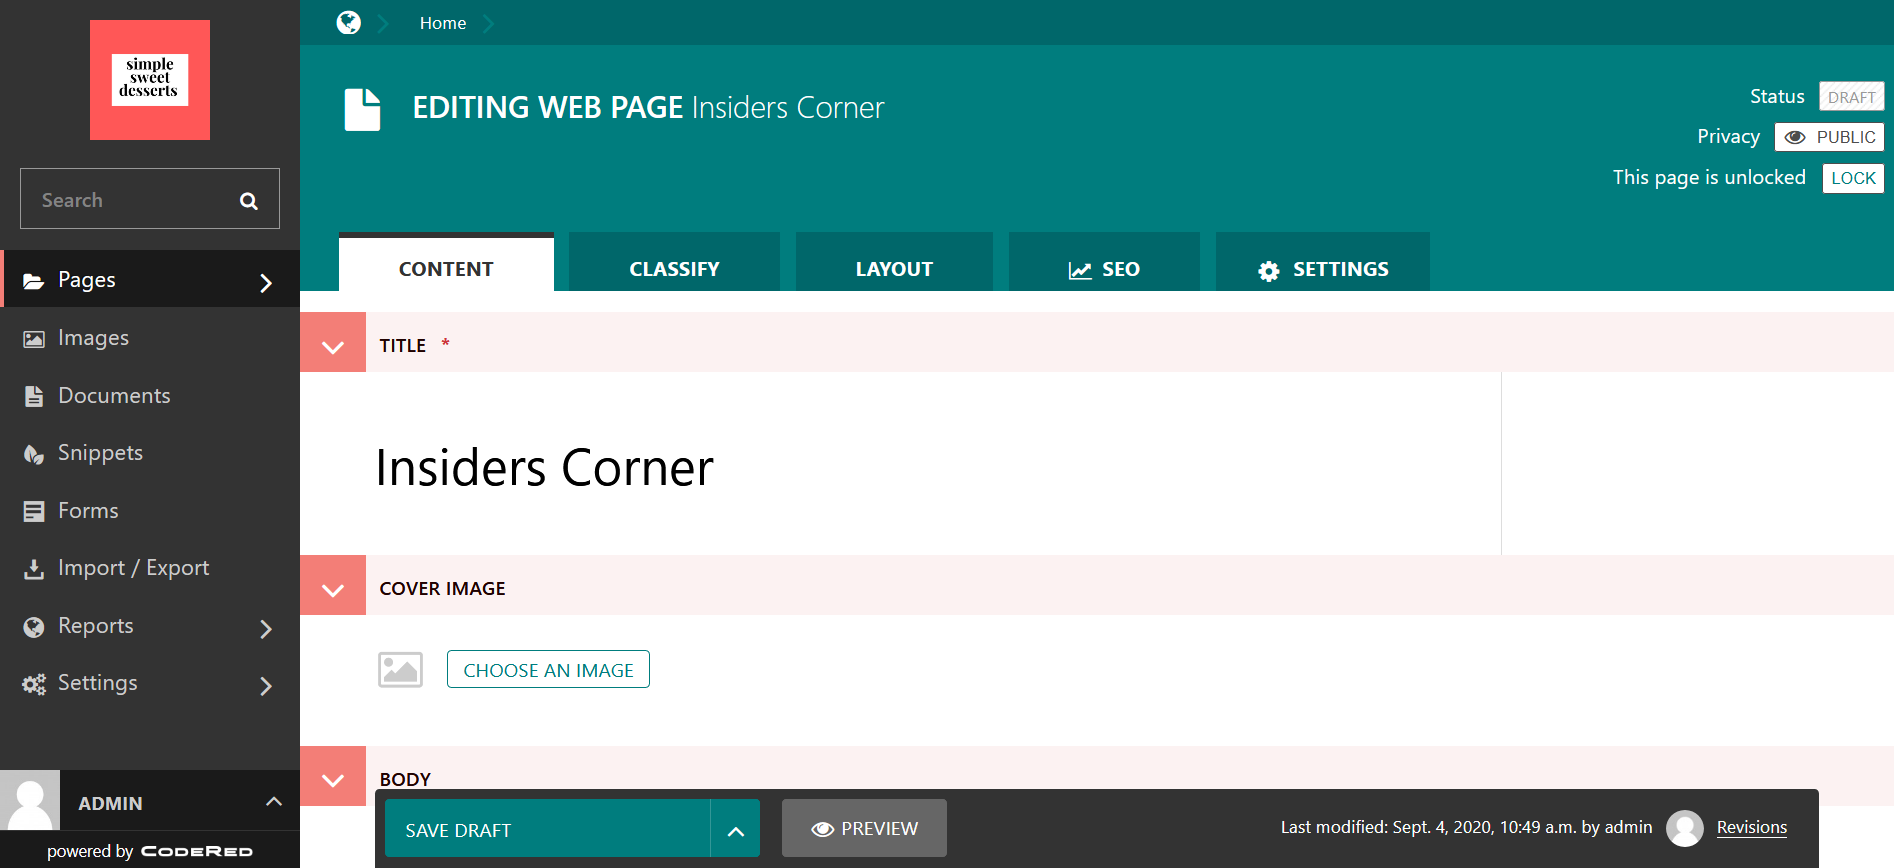The image size is (1894, 868).
Task: Expand more save options arrow
Action: (735, 830)
